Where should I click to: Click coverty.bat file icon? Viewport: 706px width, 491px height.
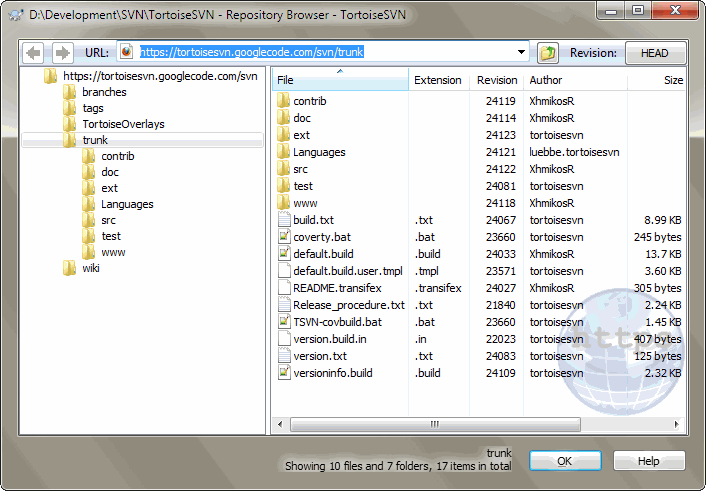coord(284,237)
